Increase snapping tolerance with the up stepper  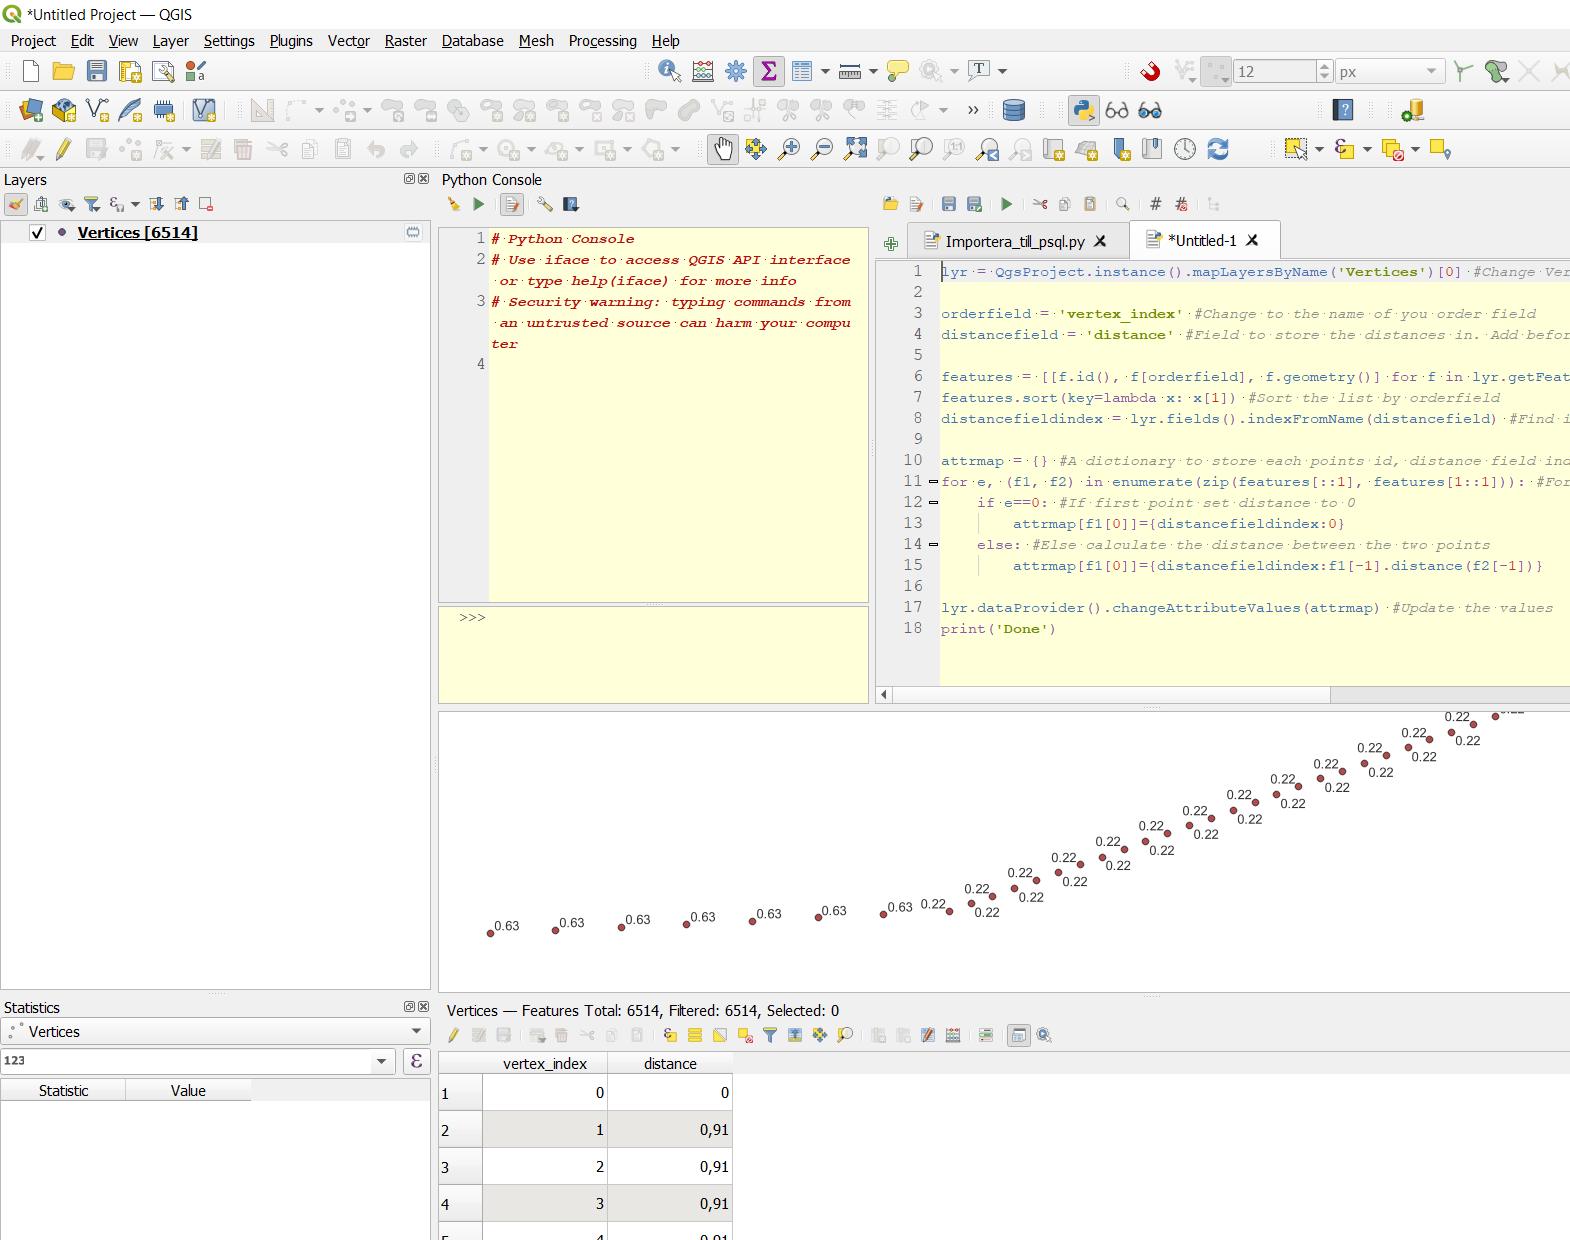[1325, 66]
